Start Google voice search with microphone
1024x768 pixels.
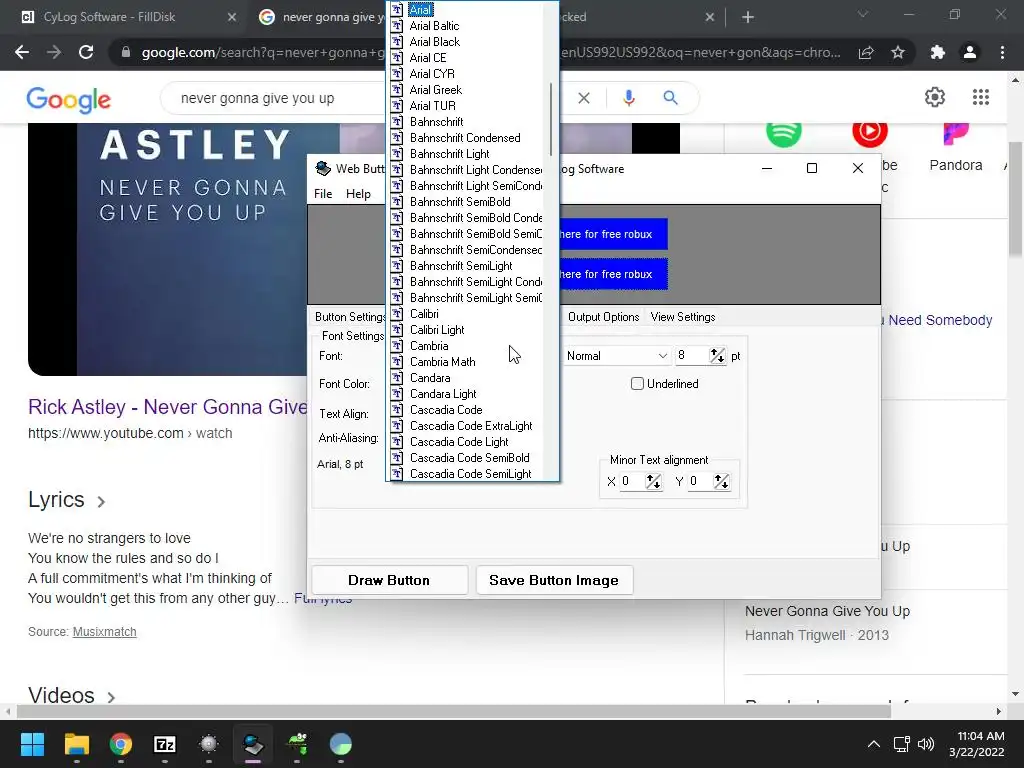click(628, 98)
